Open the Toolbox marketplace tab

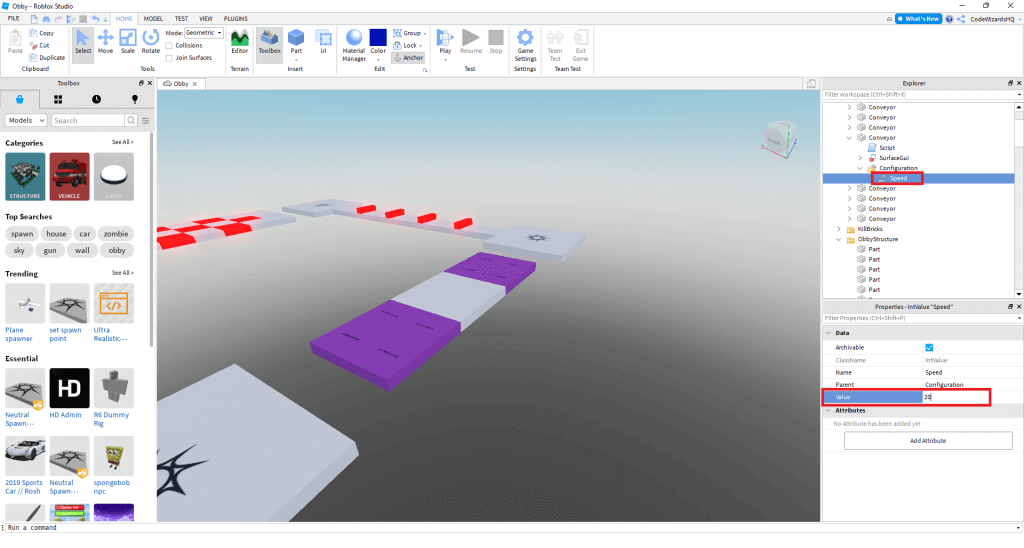[20, 99]
